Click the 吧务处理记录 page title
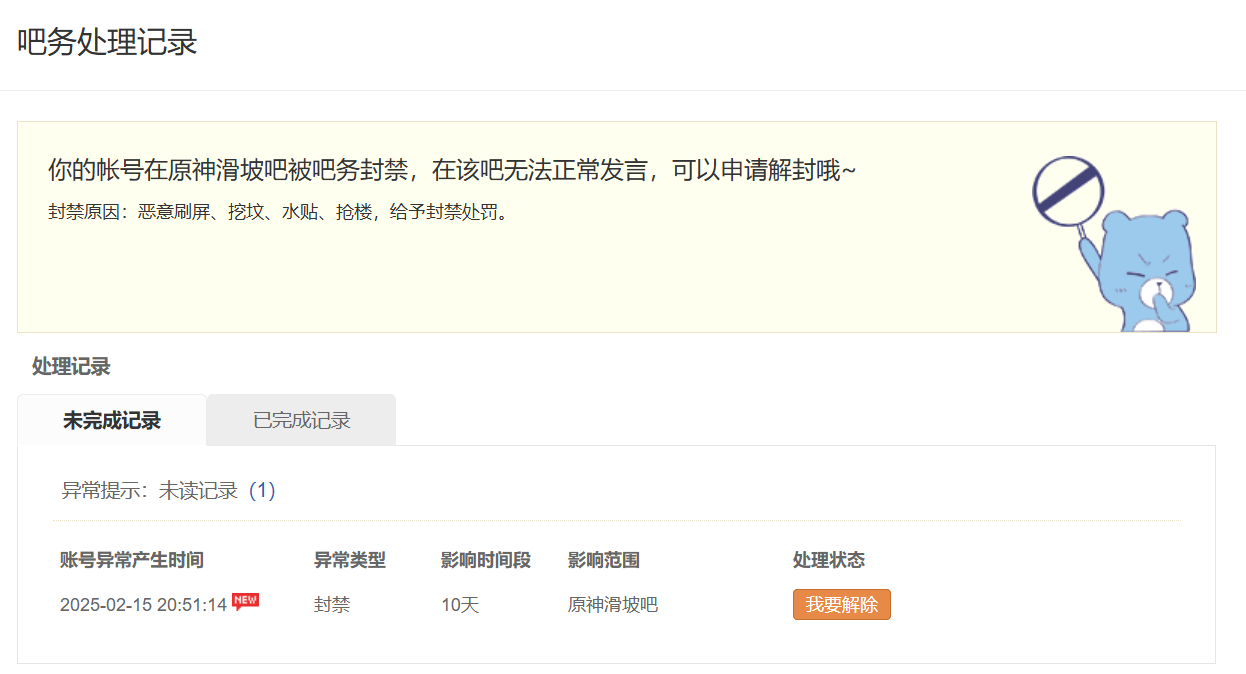The width and height of the screenshot is (1246, 674). pos(107,43)
